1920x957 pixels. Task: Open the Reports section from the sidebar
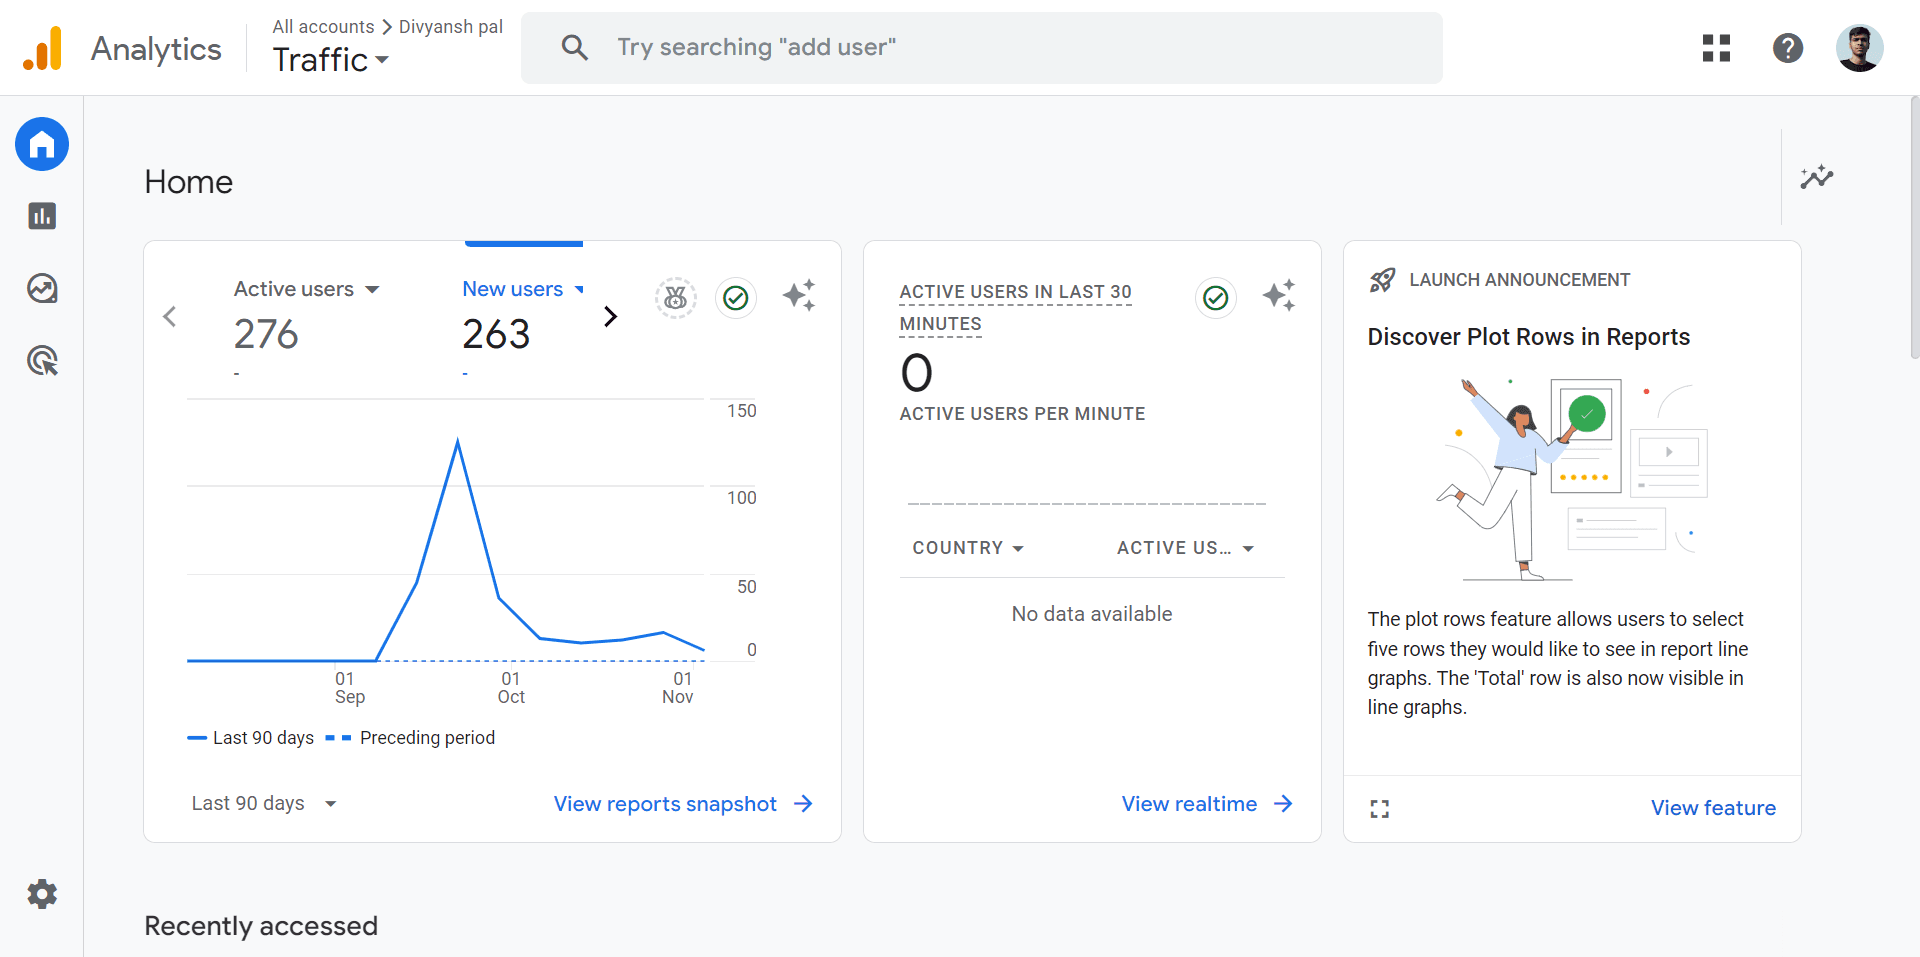tap(41, 216)
